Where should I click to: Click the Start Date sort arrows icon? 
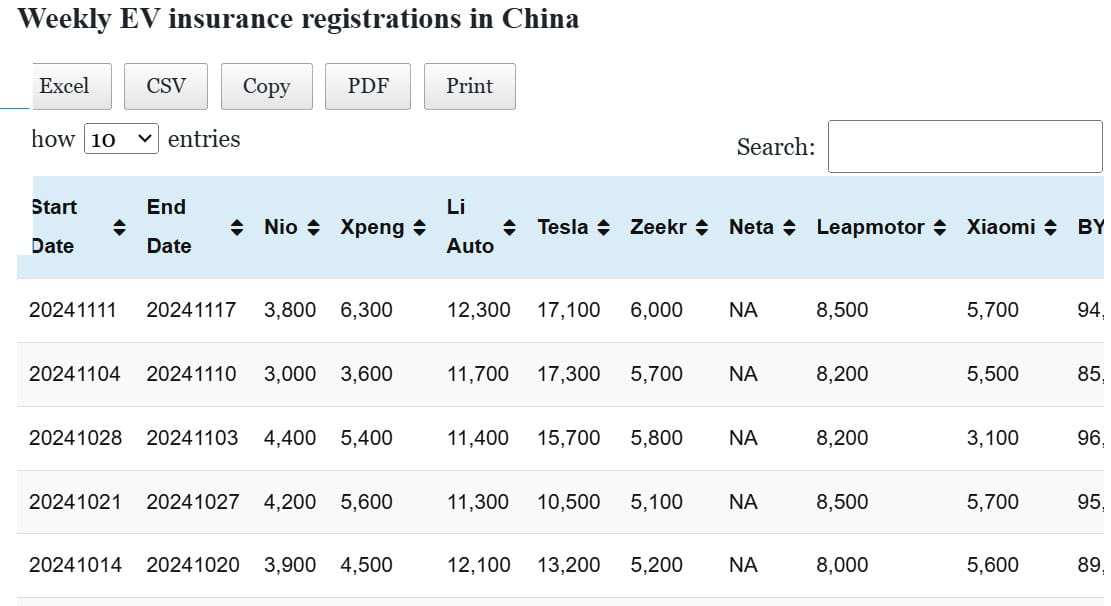coord(118,227)
